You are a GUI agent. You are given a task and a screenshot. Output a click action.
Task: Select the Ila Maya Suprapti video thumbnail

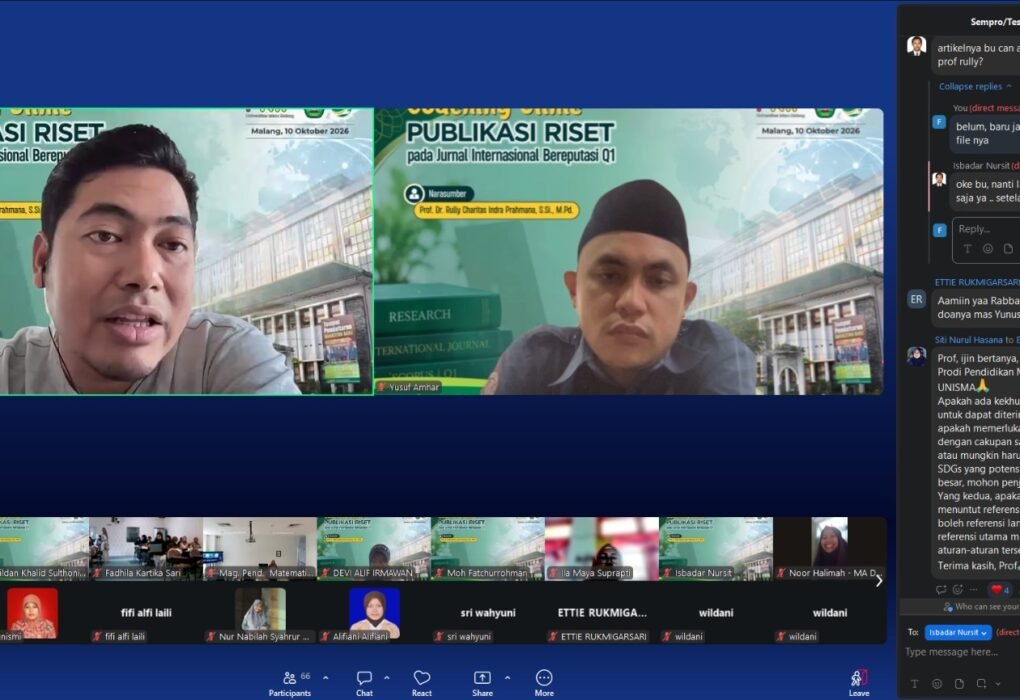[x=602, y=548]
